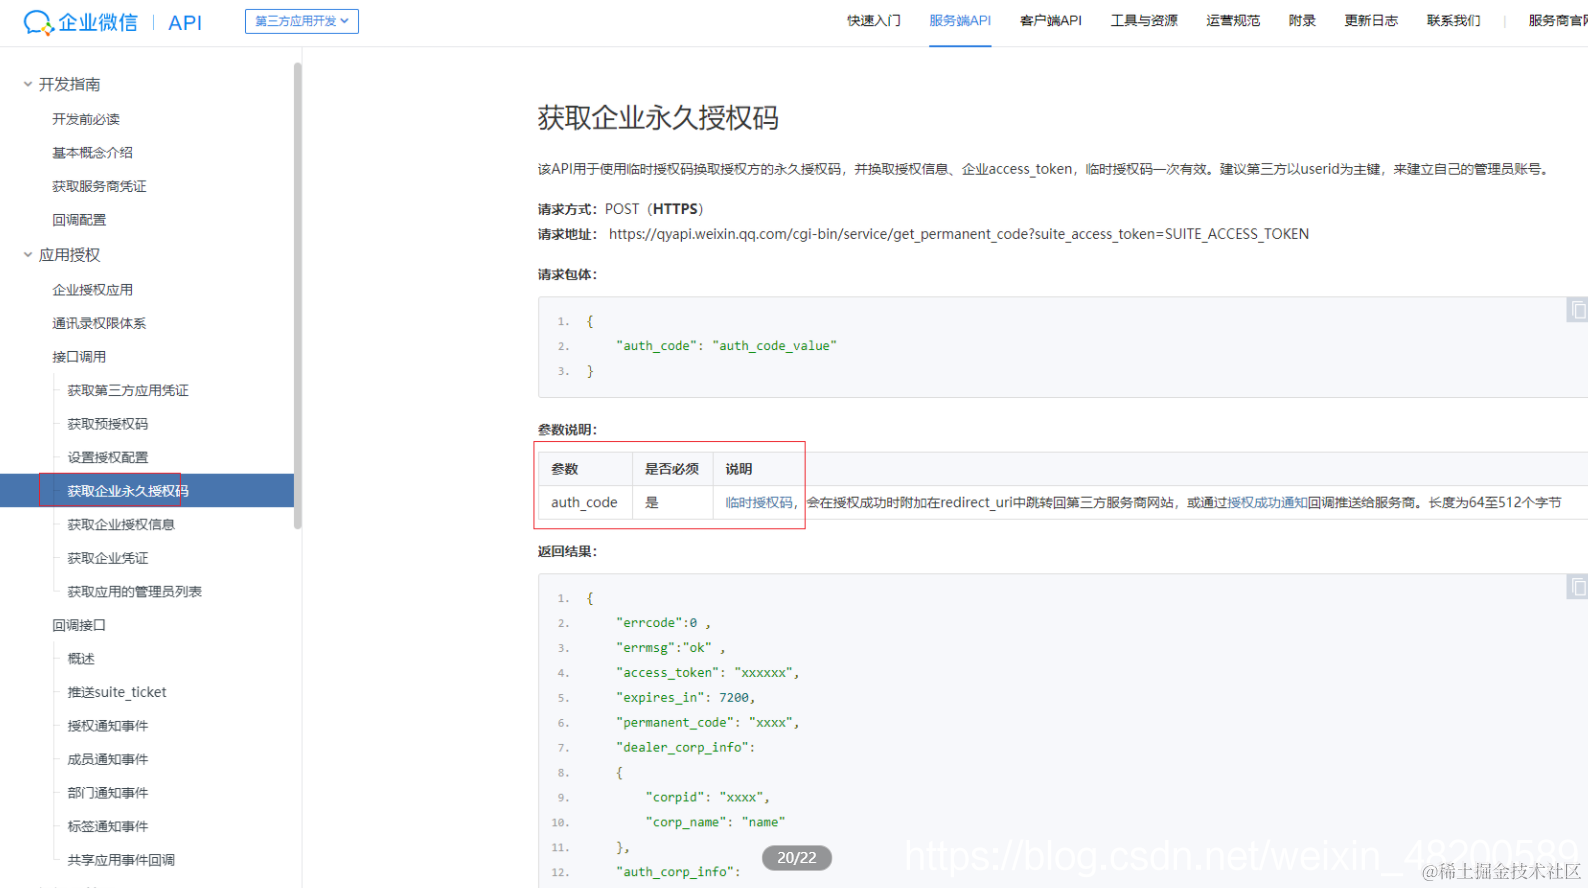1588x888 pixels.
Task: Go to 运营规范 tab
Action: tap(1233, 21)
